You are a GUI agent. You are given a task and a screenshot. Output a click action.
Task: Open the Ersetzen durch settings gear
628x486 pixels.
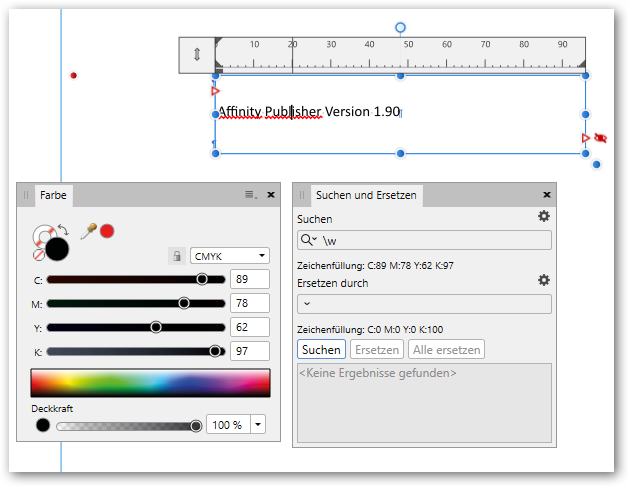point(543,280)
